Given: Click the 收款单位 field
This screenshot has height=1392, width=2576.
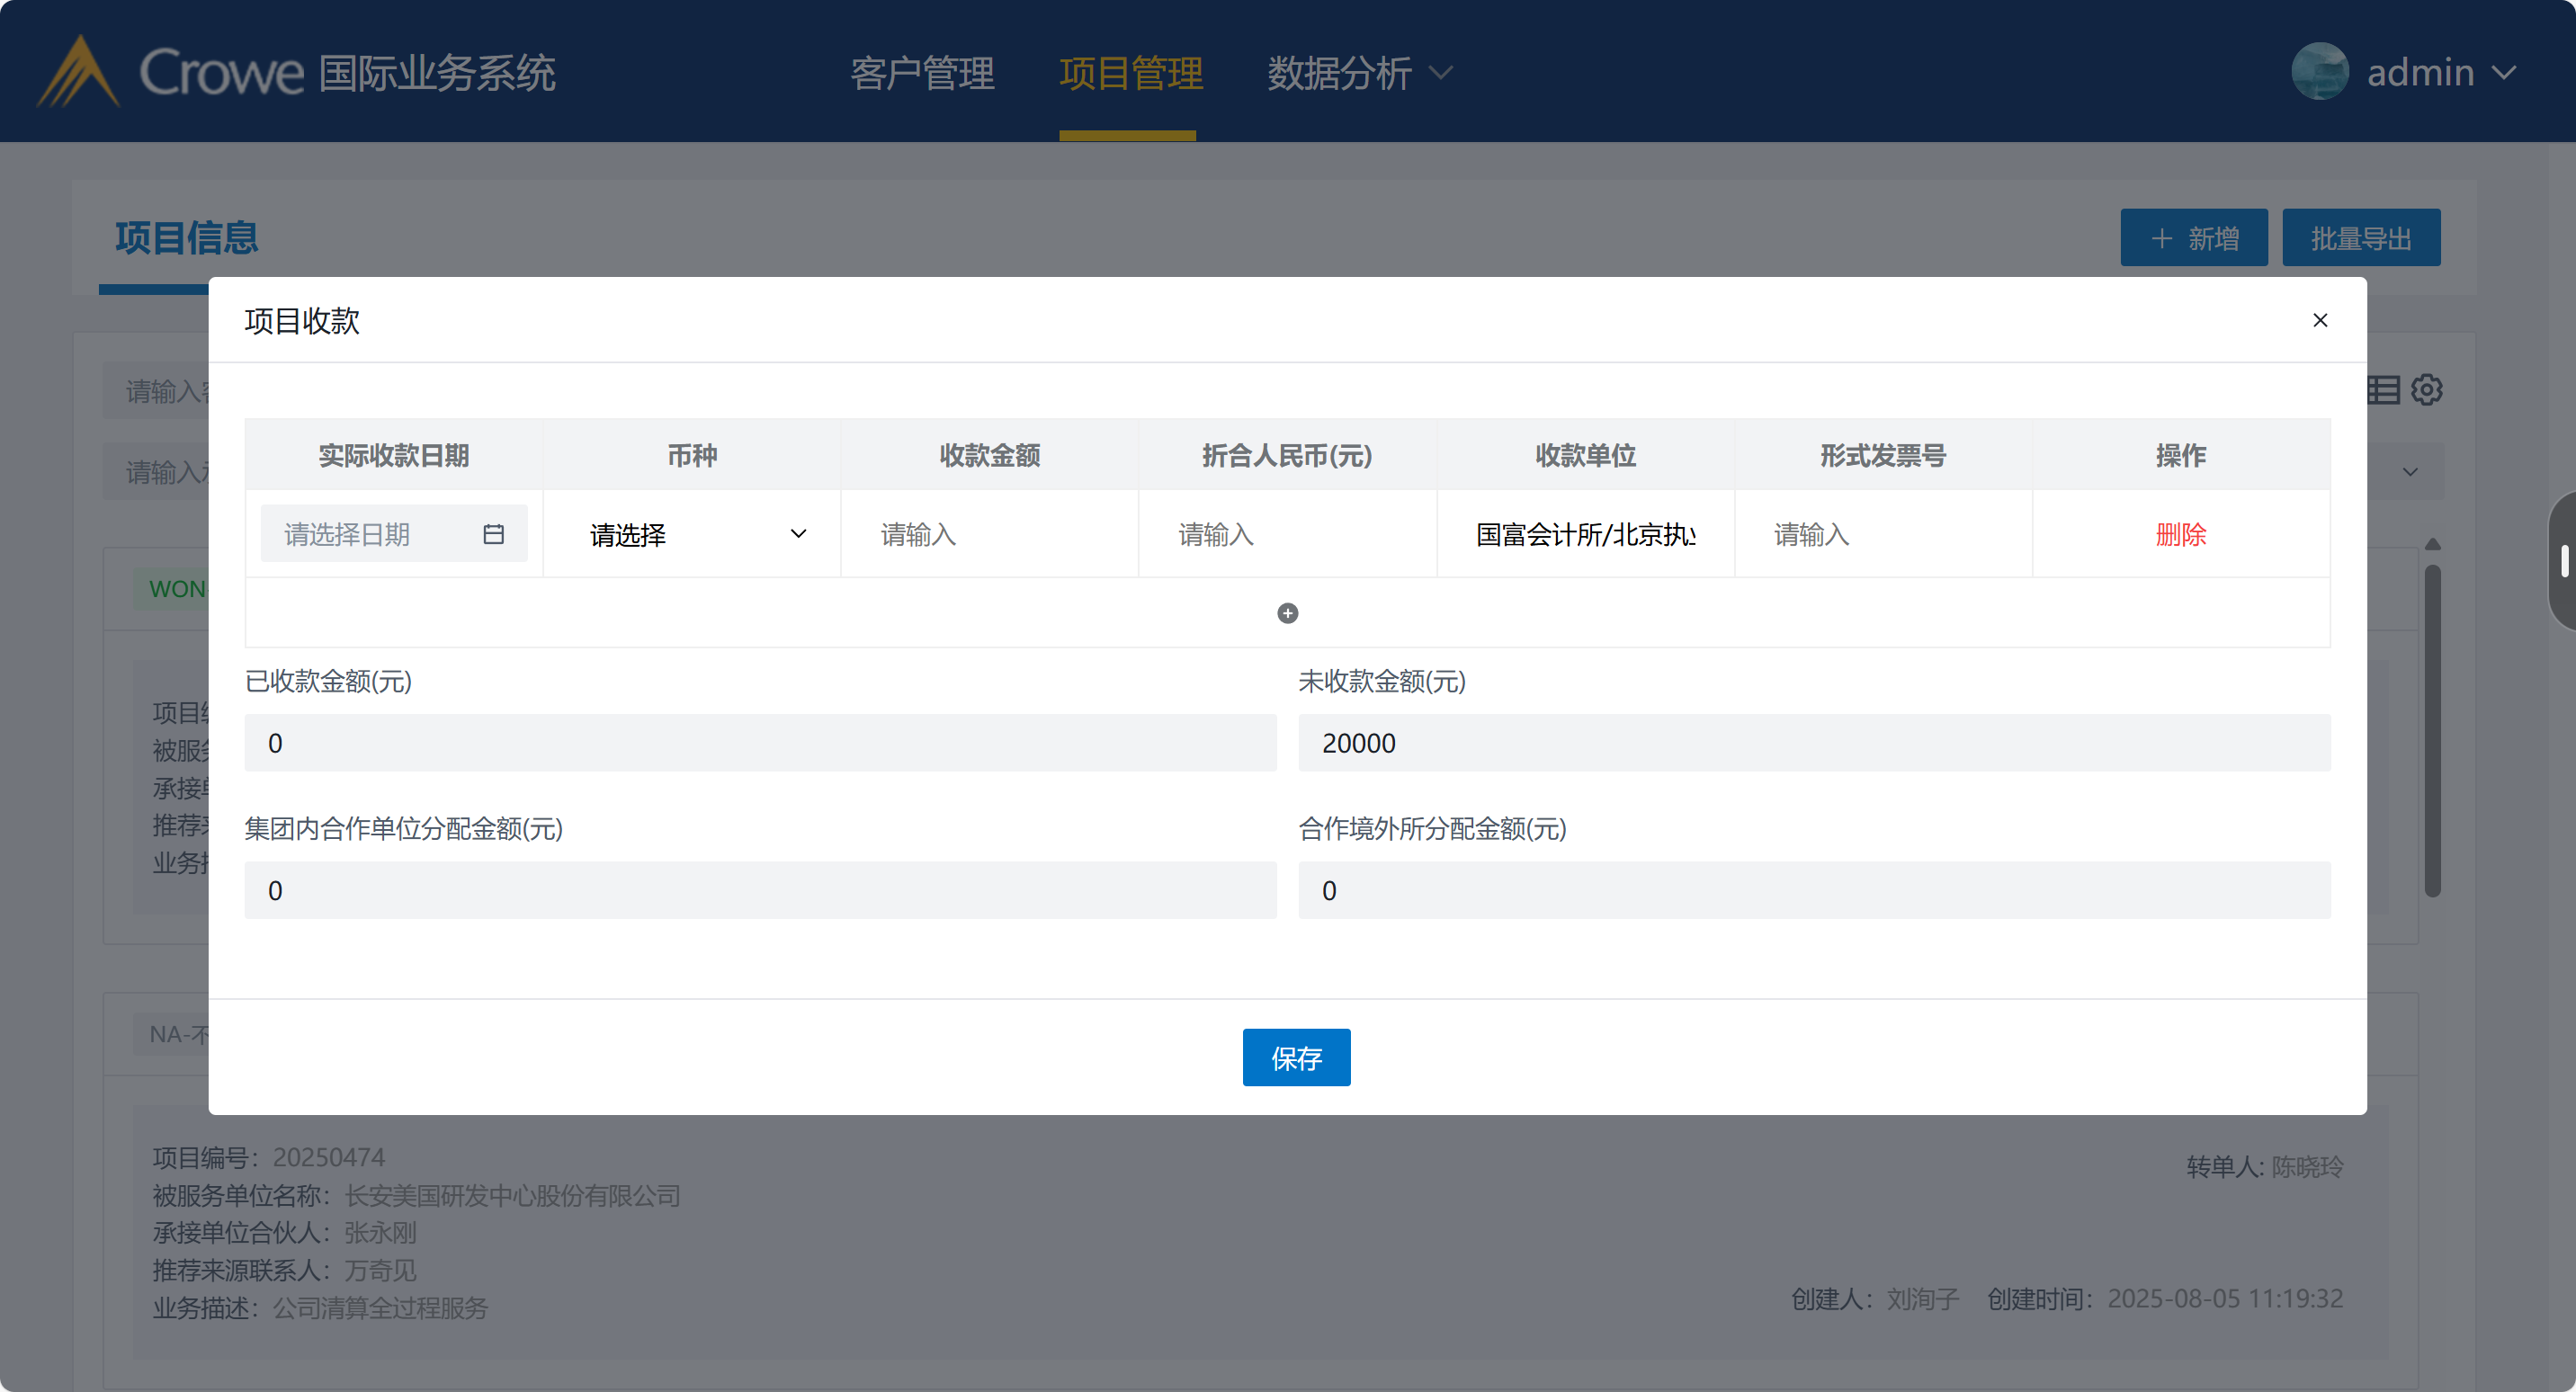Looking at the screenshot, I should [x=1585, y=534].
